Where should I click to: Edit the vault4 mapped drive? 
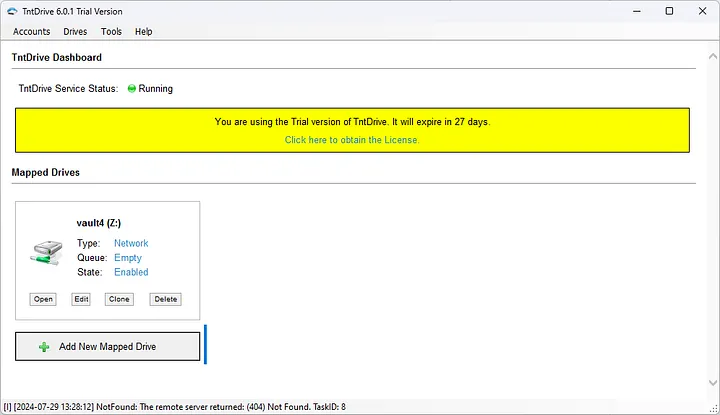[81, 299]
